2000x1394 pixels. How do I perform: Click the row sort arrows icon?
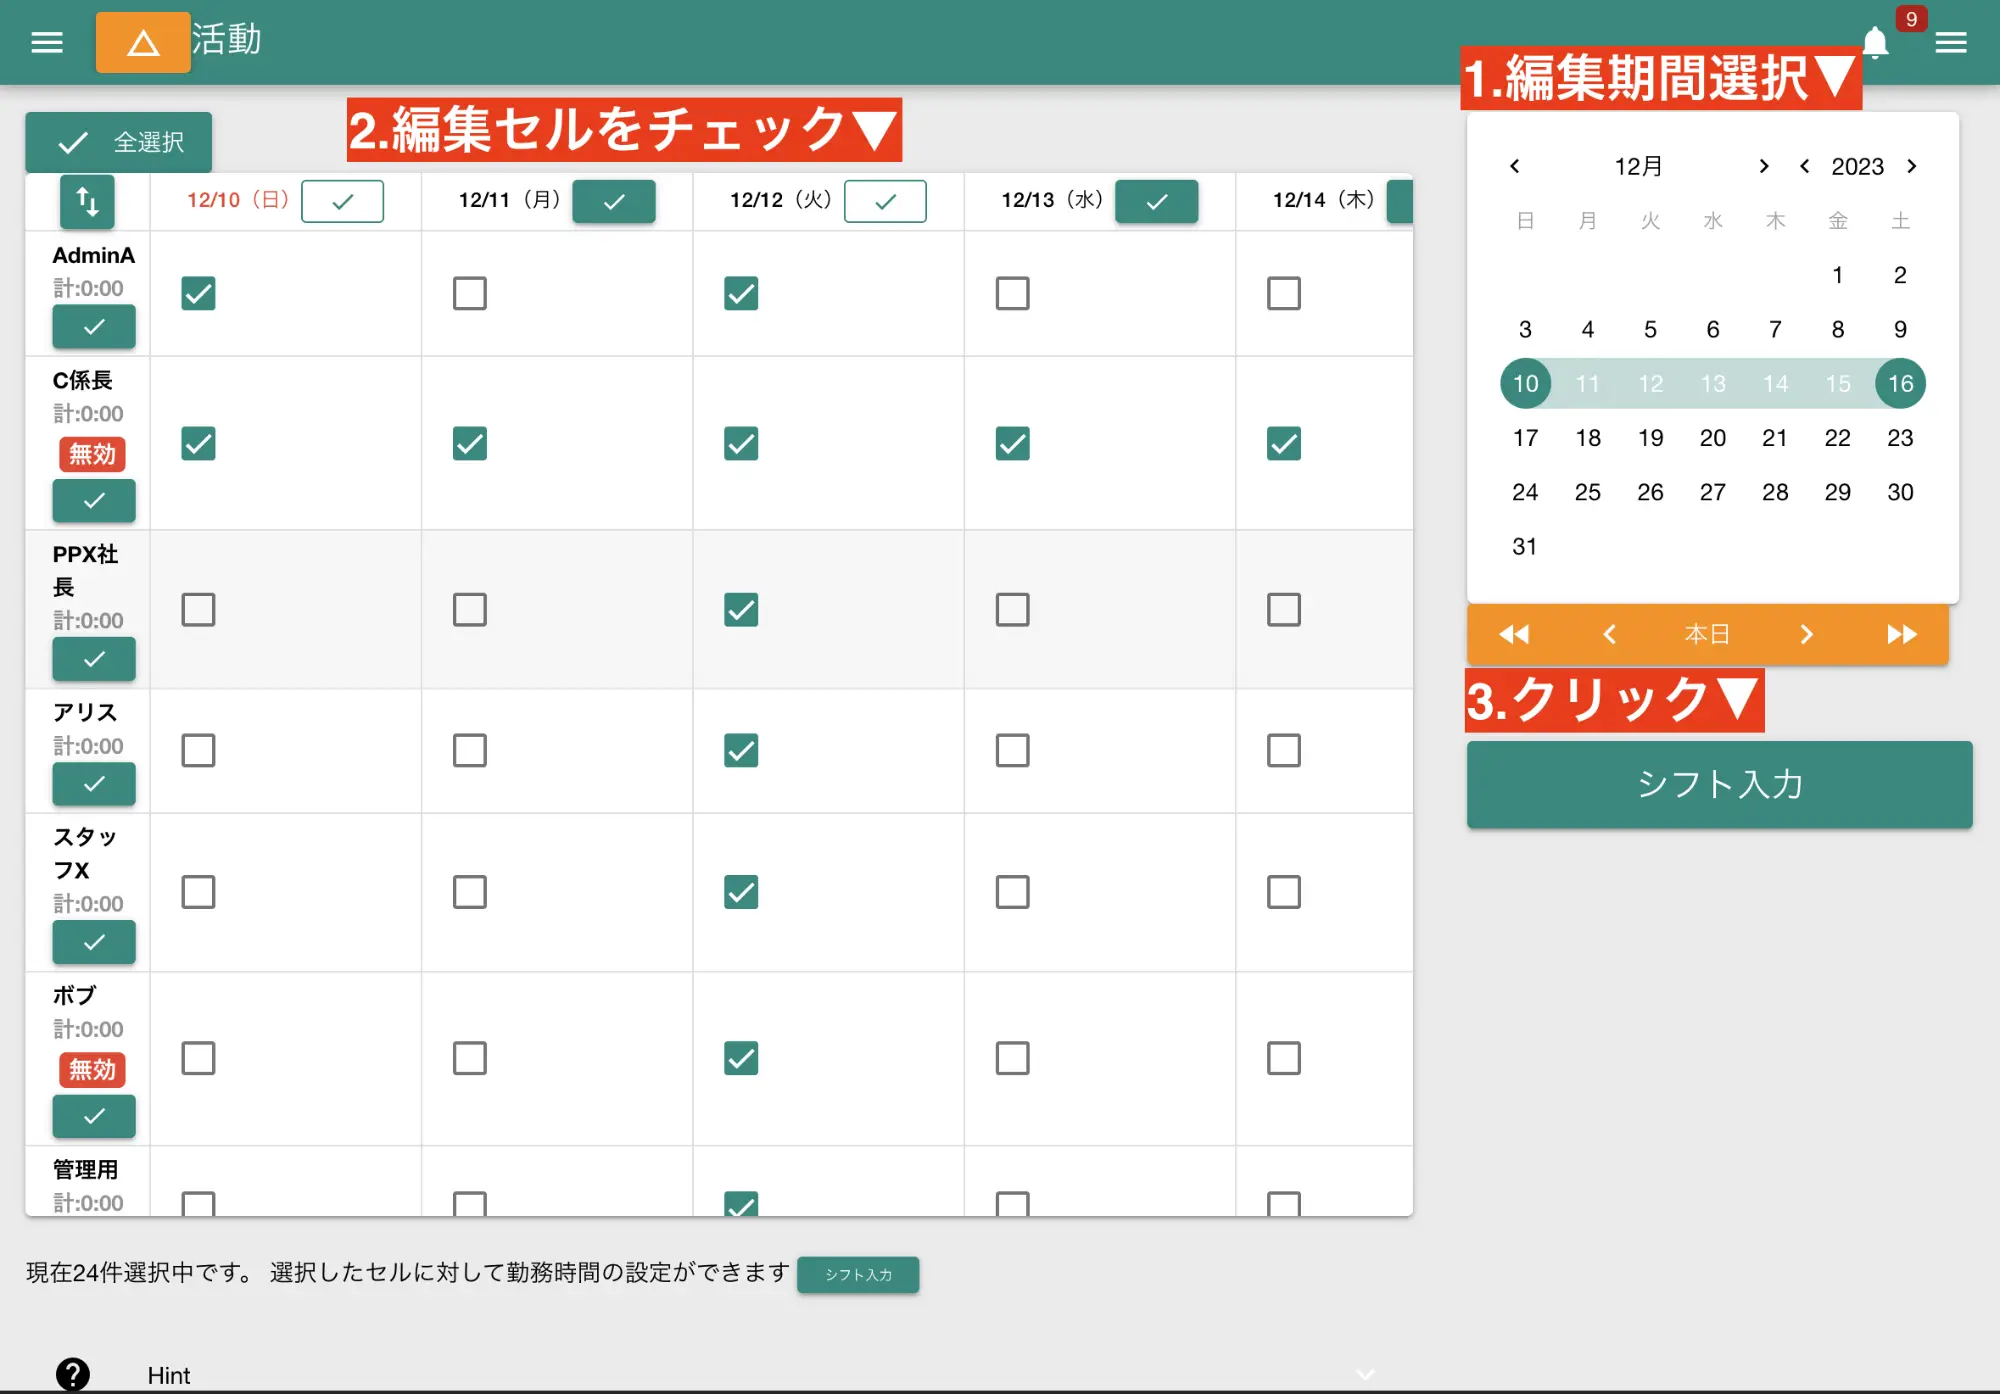tap(87, 202)
